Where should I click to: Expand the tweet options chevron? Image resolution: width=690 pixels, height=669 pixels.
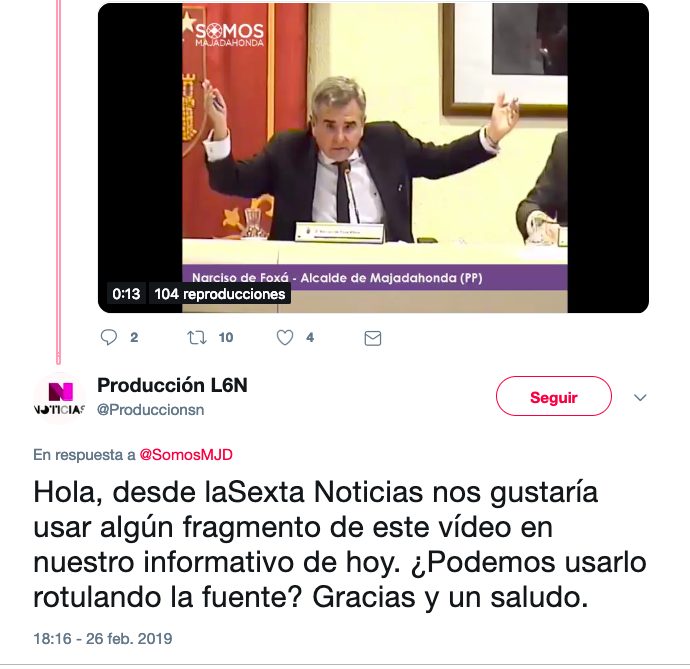[x=640, y=397]
